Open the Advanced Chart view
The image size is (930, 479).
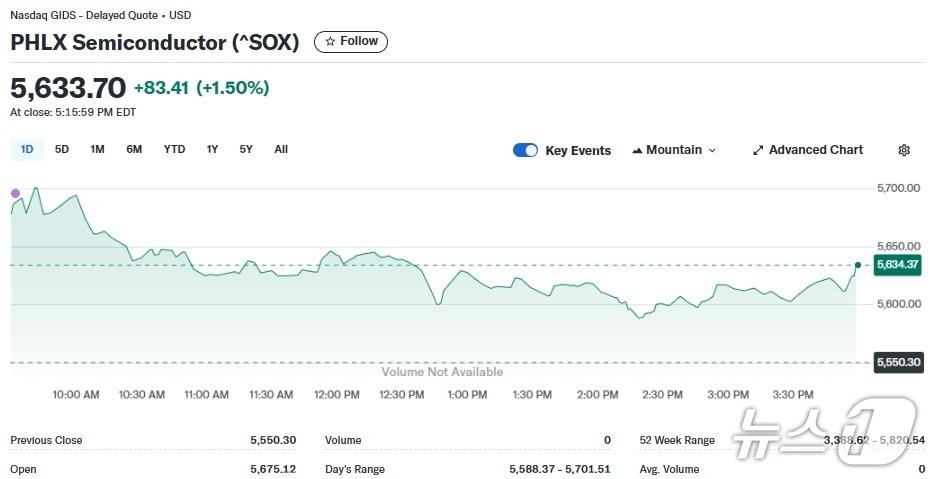tap(815, 150)
